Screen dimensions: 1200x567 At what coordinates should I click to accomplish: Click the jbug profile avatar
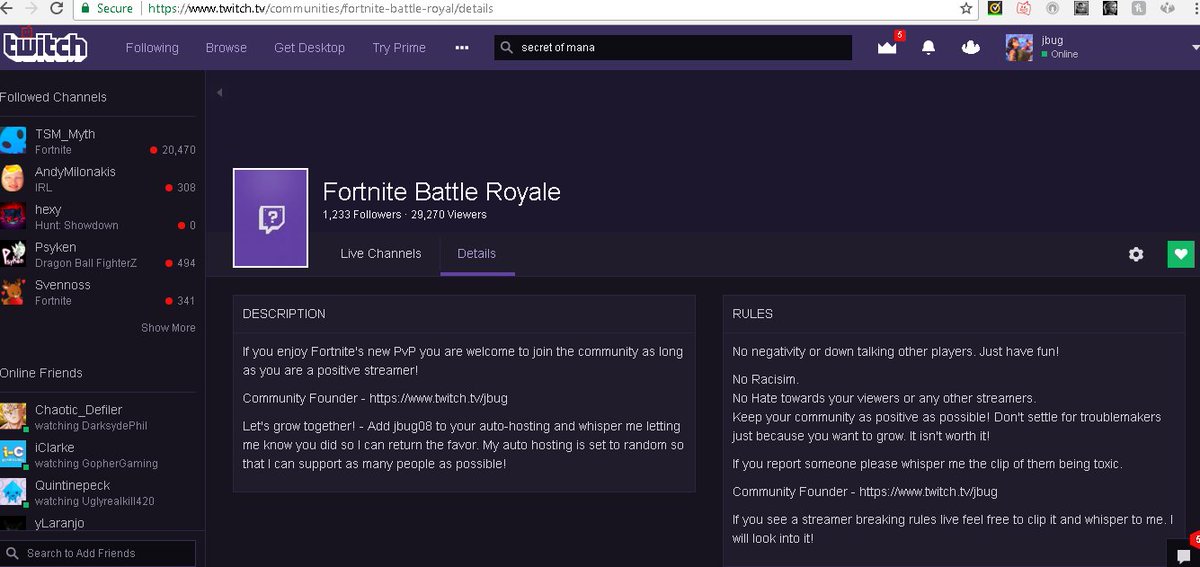tap(1019, 47)
